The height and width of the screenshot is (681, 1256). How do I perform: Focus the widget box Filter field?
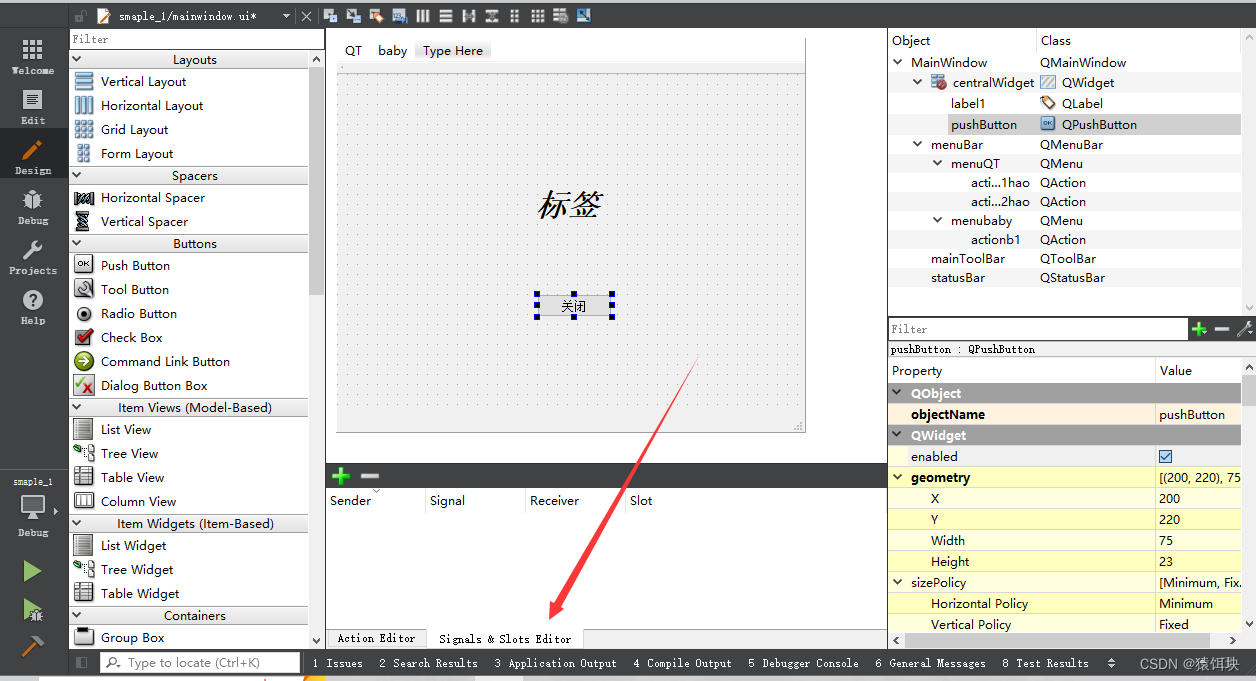pos(196,39)
